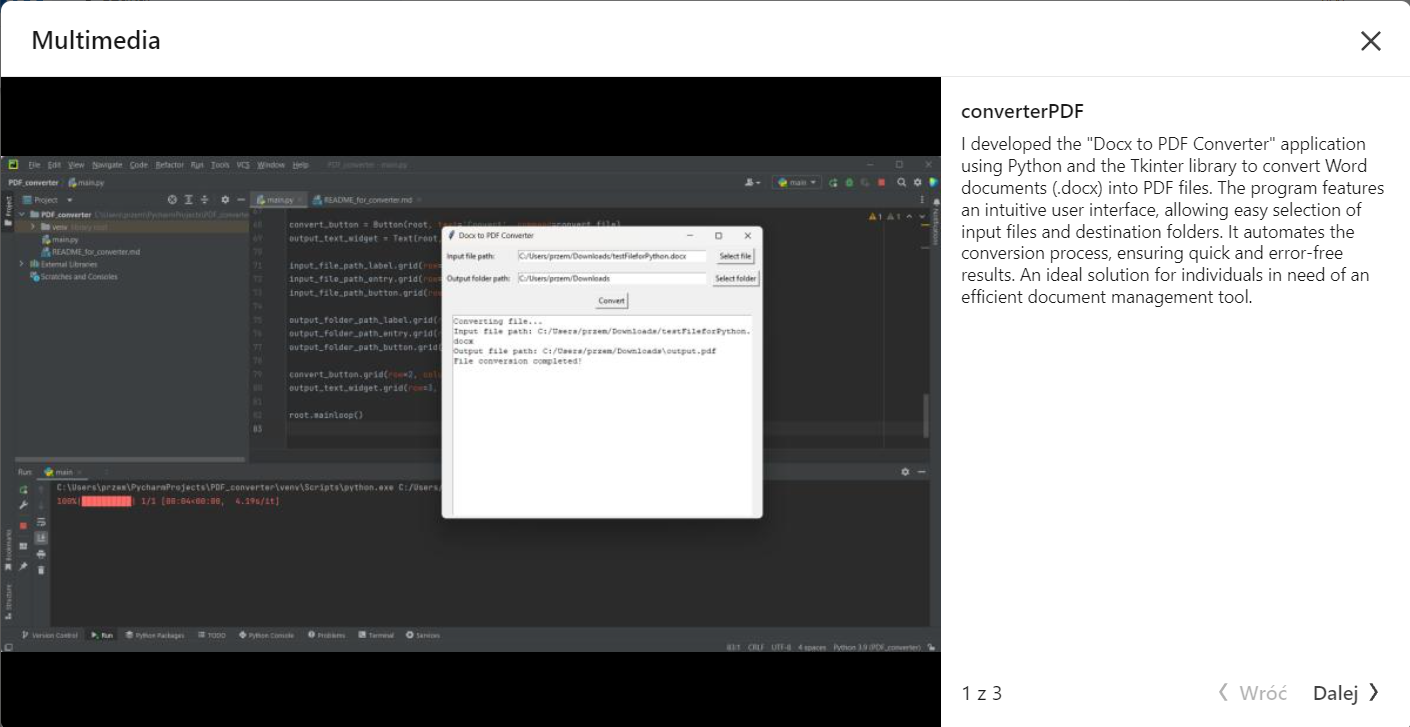This screenshot has width=1410, height=727.
Task: Close the Multimedia dialog with the X
Action: tap(1370, 40)
